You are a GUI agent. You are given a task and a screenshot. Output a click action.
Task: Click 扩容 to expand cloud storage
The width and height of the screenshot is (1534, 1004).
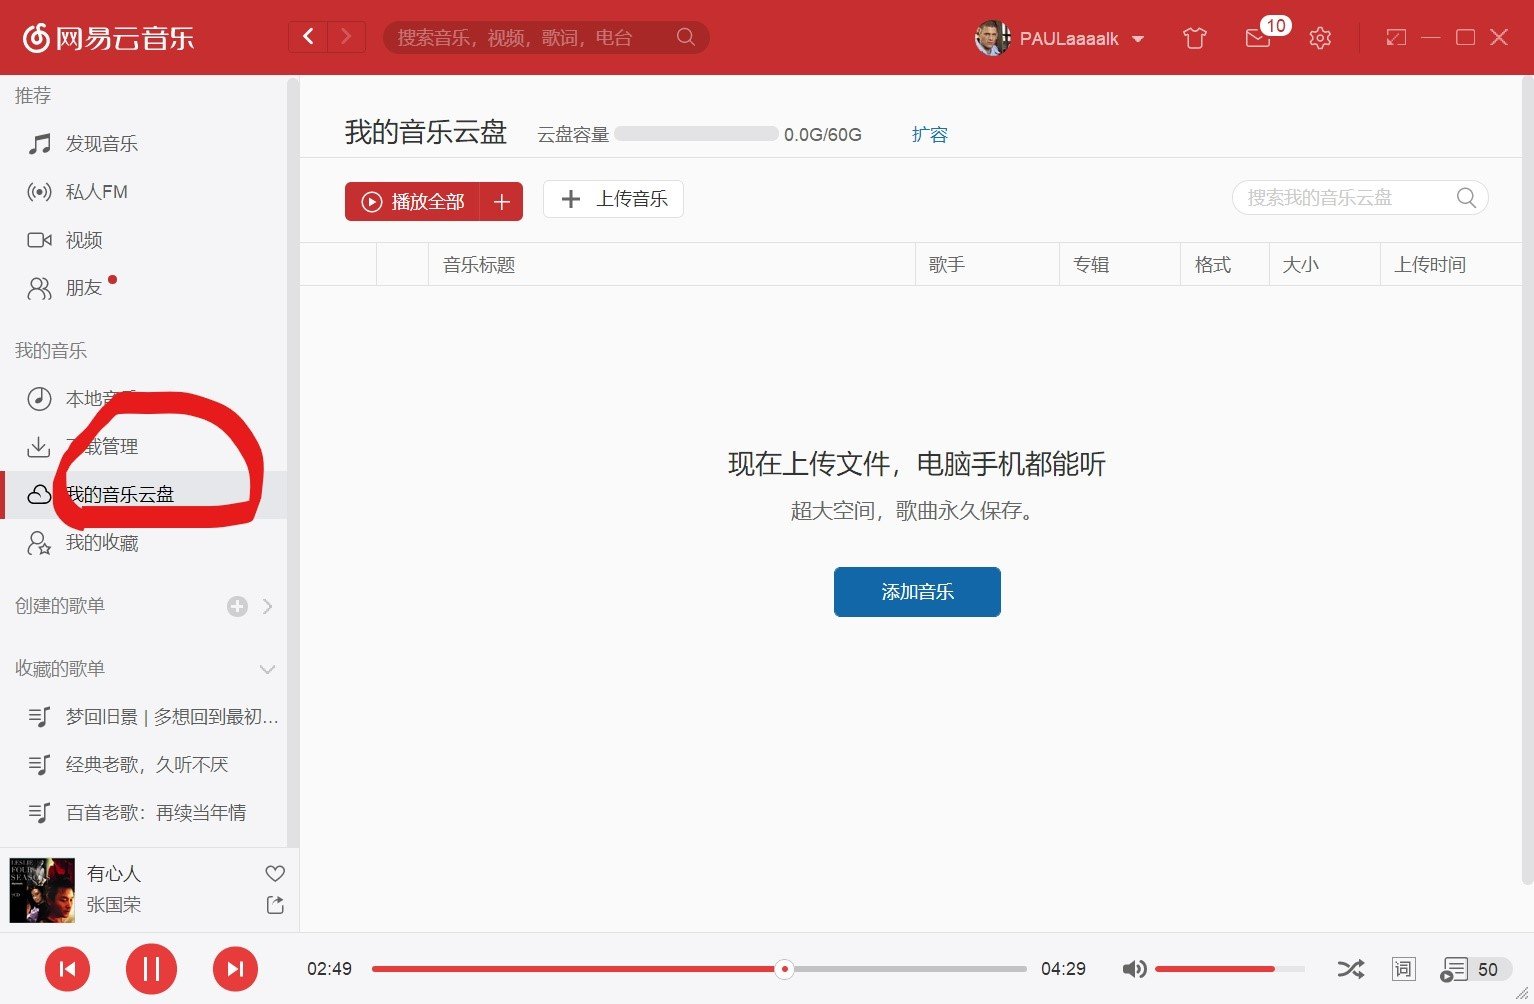click(929, 134)
